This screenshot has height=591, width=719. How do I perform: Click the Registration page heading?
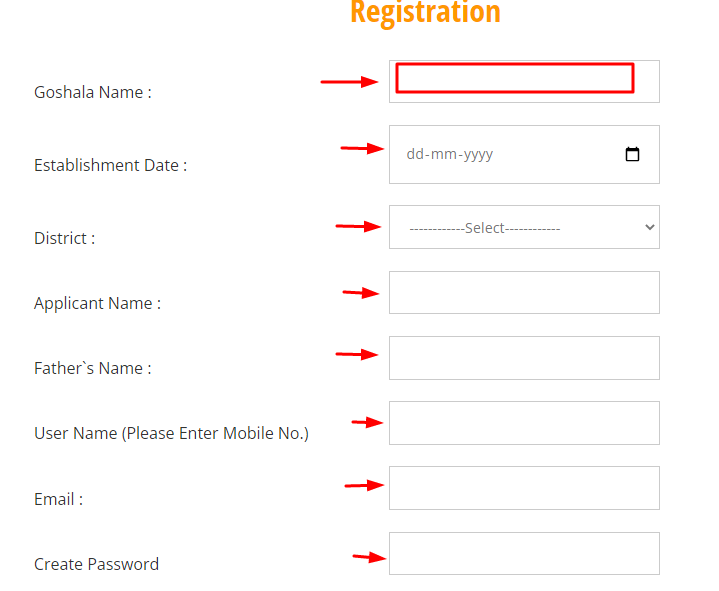click(x=425, y=13)
